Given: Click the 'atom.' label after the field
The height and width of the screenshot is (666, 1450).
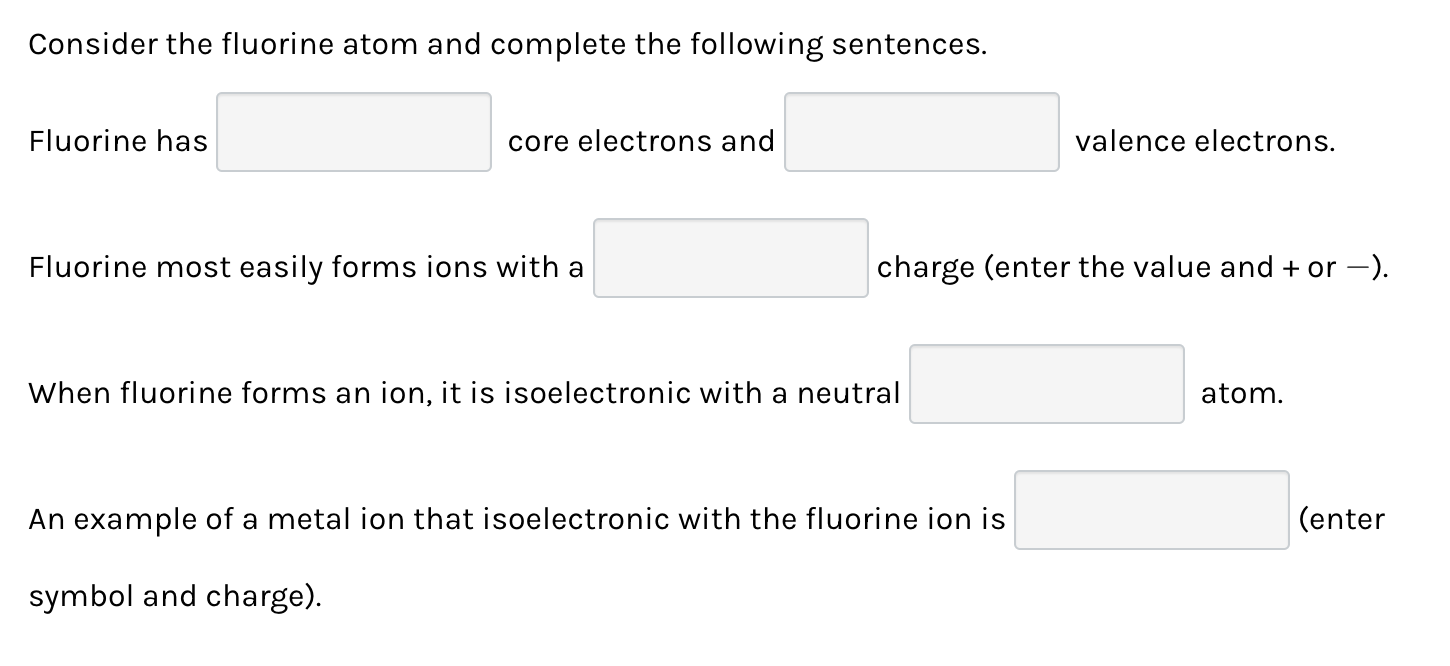Looking at the screenshot, I should point(1241,394).
